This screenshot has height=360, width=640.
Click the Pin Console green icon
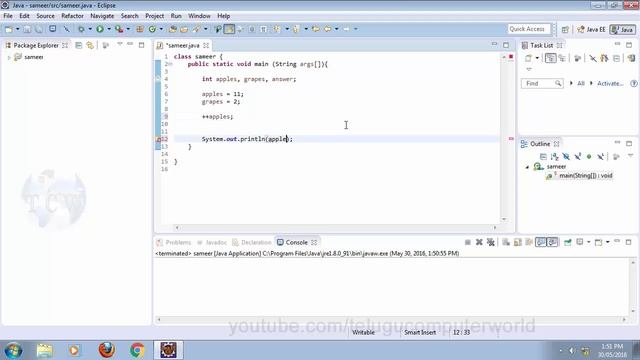pos(567,242)
